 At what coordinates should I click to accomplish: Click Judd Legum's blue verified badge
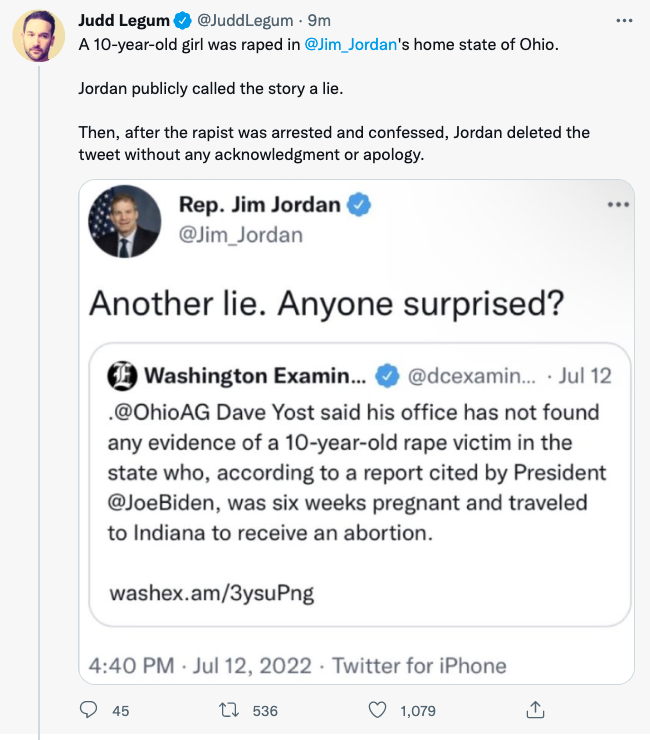pos(181,19)
